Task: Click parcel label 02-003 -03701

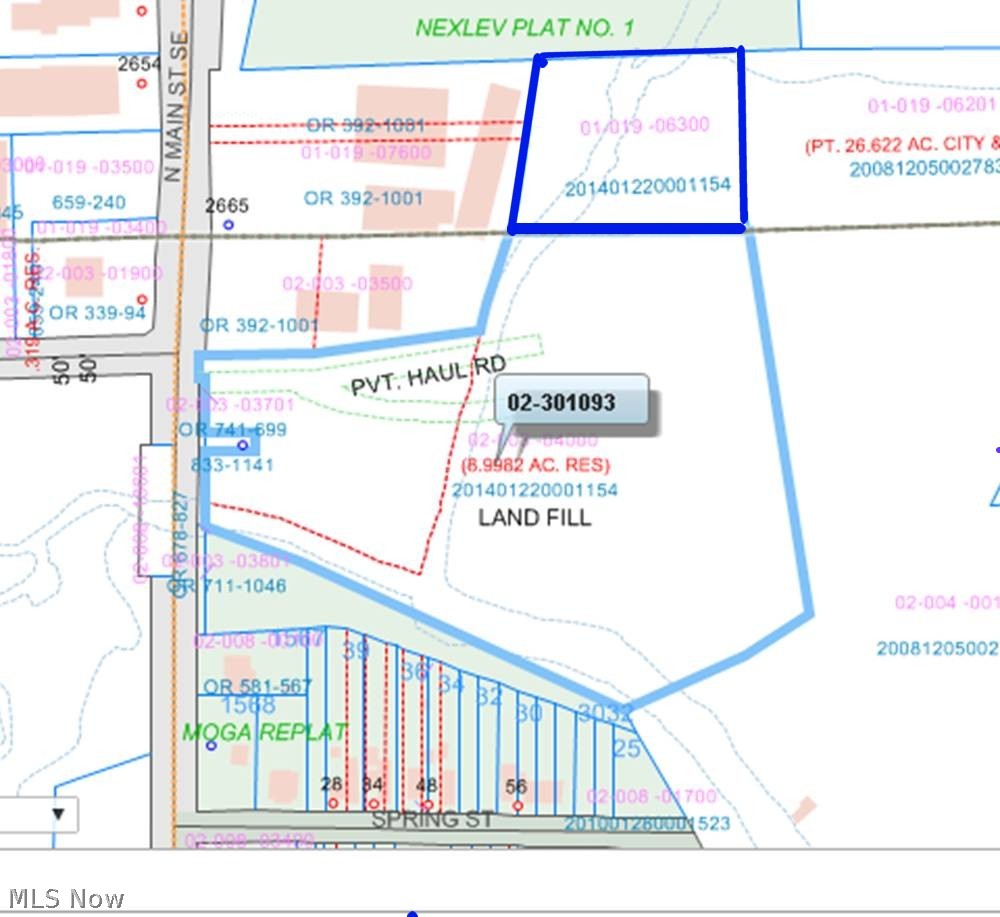Action: (x=230, y=404)
